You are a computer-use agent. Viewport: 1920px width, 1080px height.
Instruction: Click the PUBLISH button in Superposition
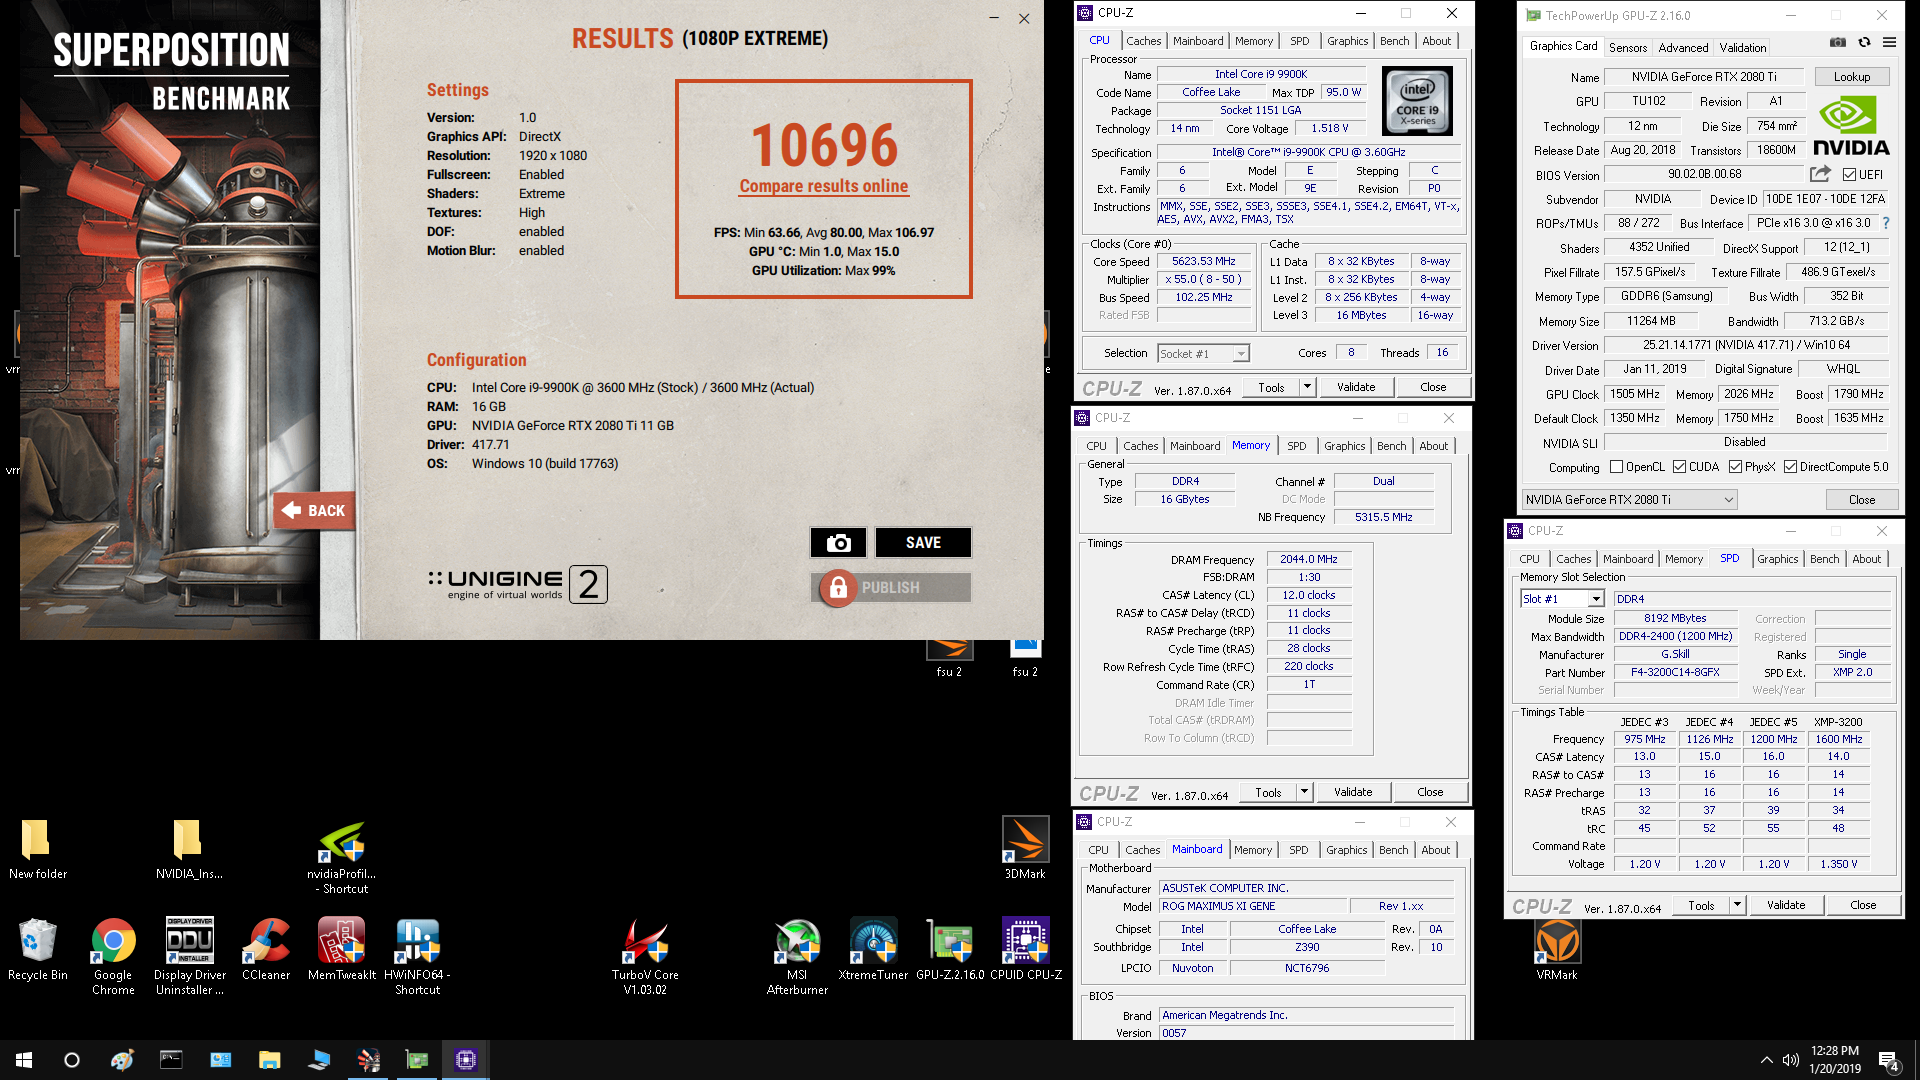890,587
